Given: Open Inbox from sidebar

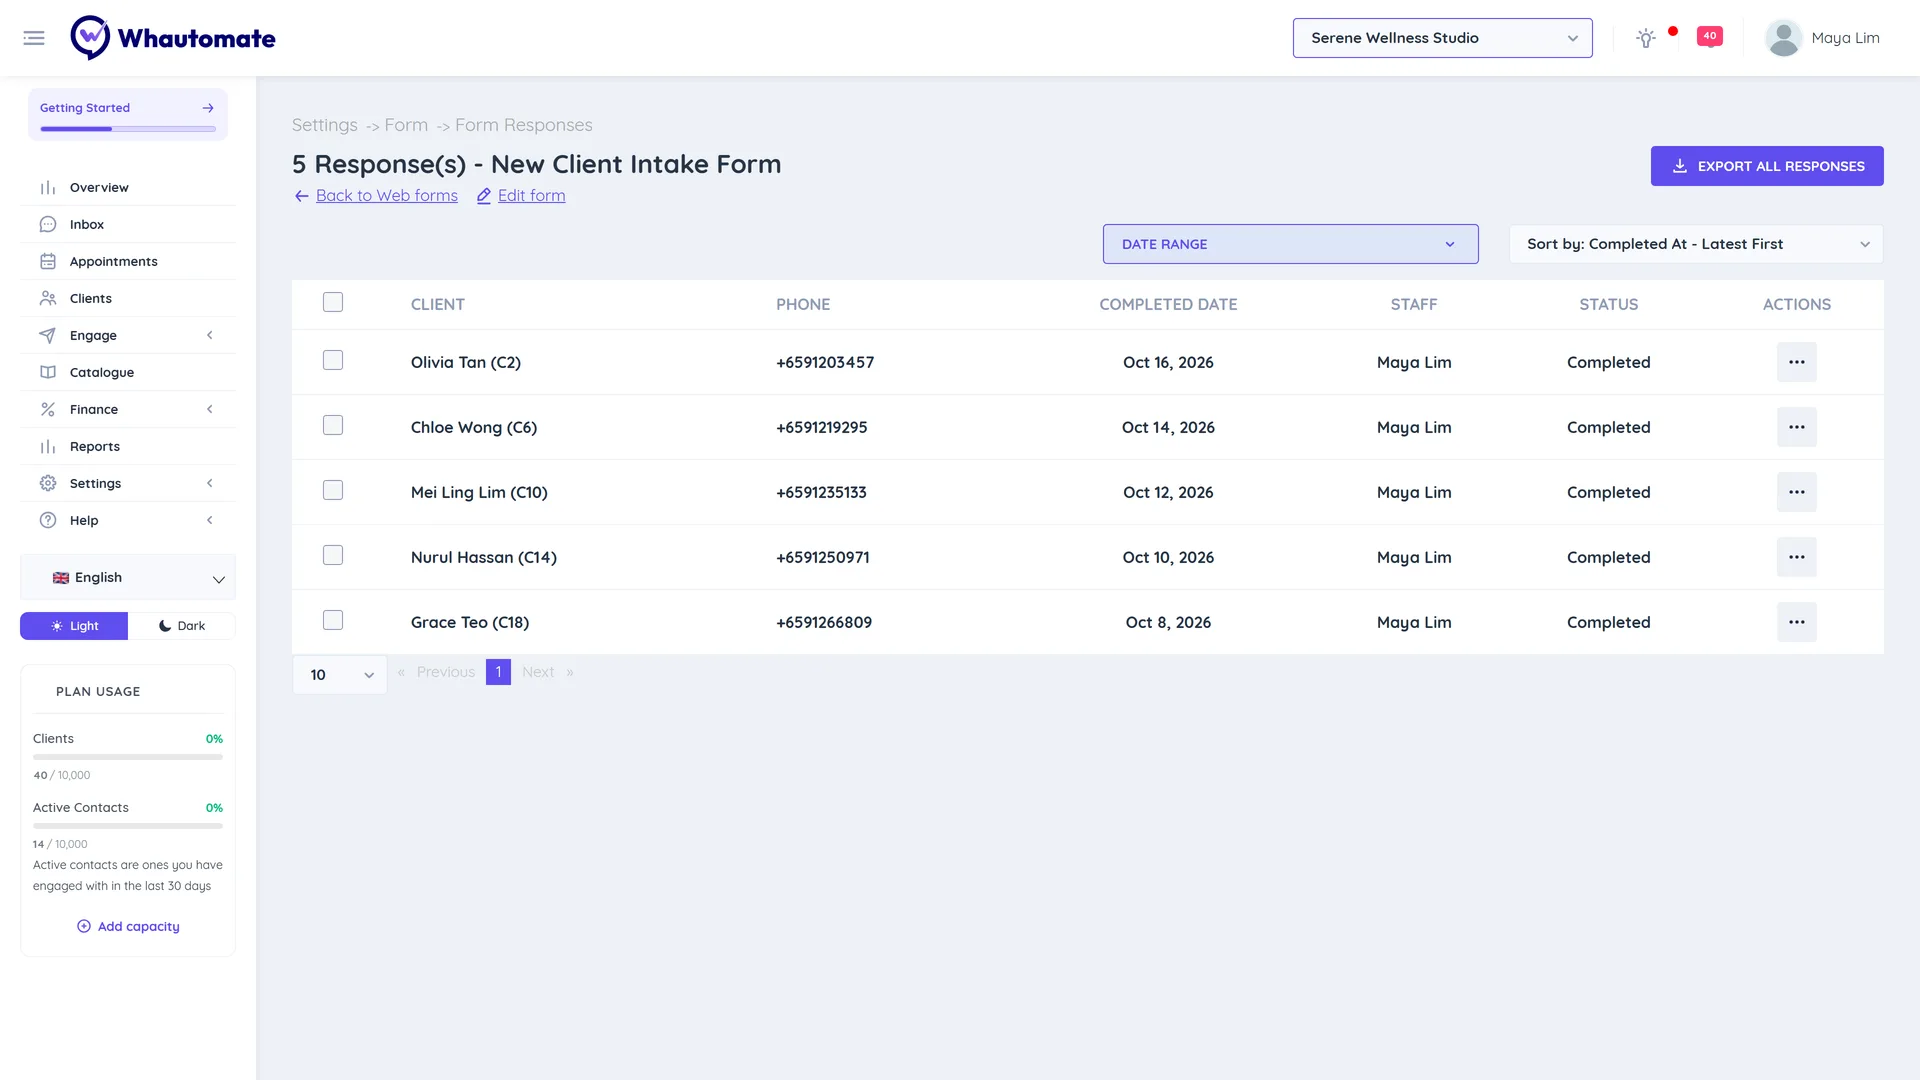Looking at the screenshot, I should [128, 225].
